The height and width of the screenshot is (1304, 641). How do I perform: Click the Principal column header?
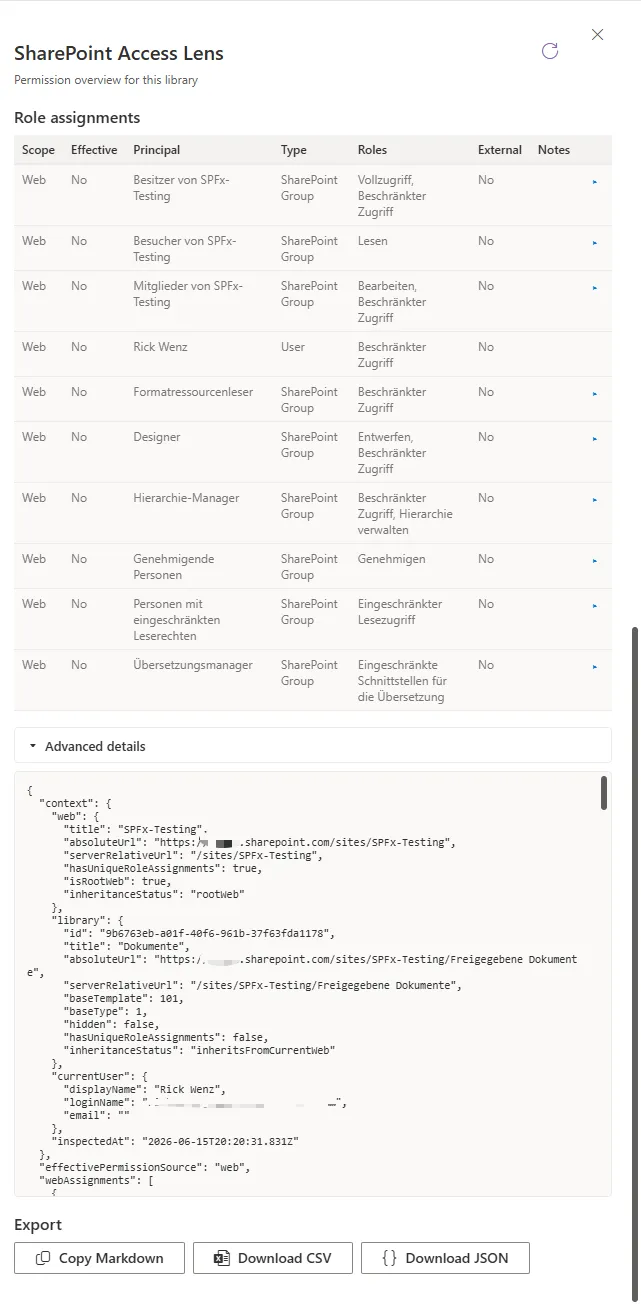click(157, 150)
